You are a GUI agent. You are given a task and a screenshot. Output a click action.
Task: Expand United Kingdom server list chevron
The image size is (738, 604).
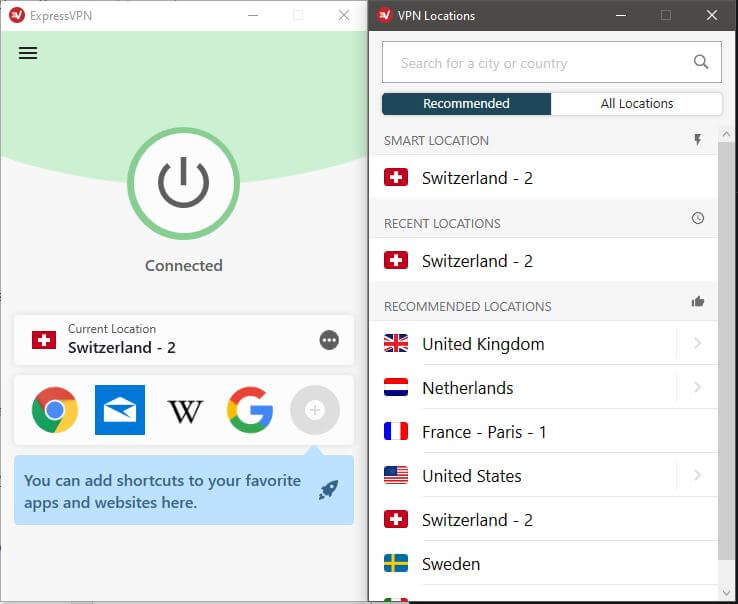point(698,343)
